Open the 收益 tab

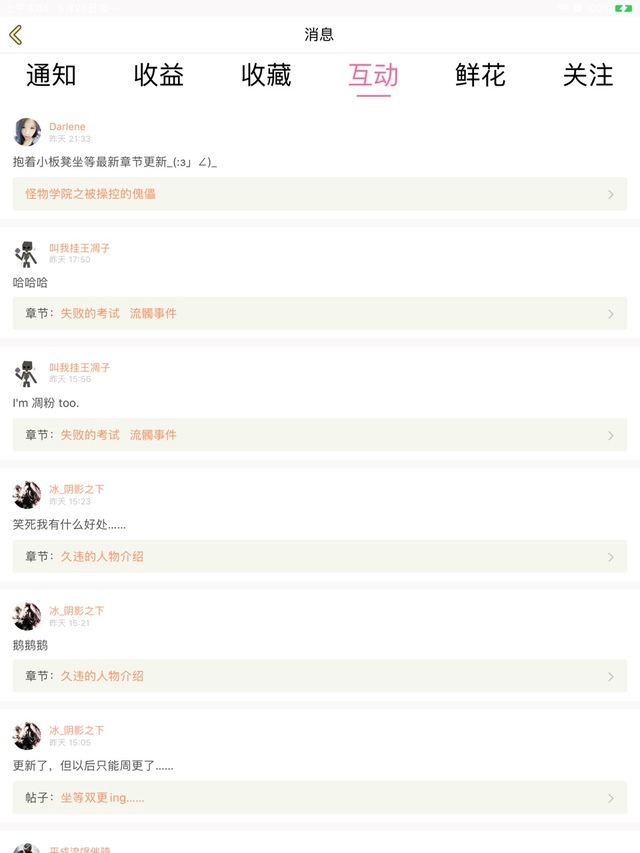pos(159,75)
